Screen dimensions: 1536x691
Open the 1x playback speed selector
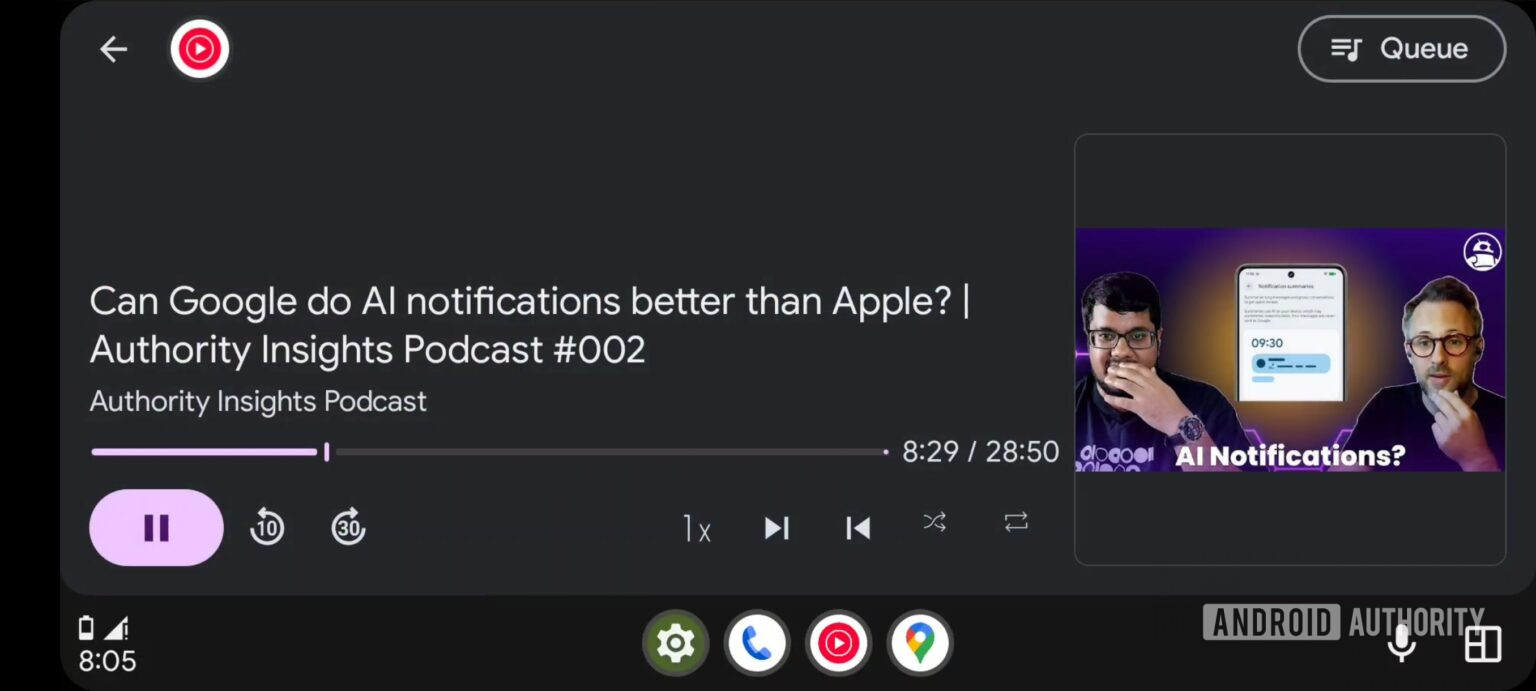tap(697, 528)
